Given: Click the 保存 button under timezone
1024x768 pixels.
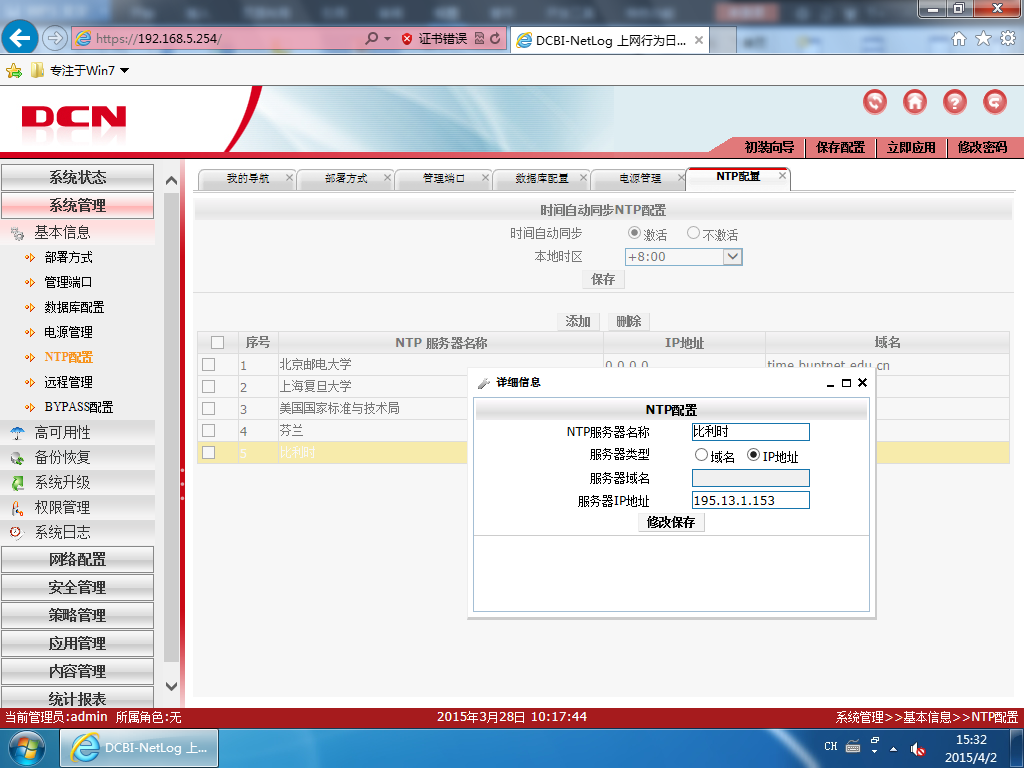Looking at the screenshot, I should (603, 280).
